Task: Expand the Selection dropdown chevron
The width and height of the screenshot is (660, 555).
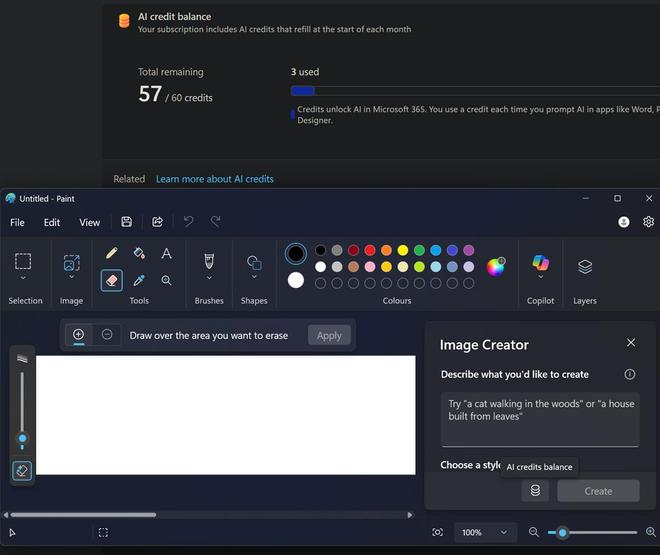Action: (x=23, y=278)
